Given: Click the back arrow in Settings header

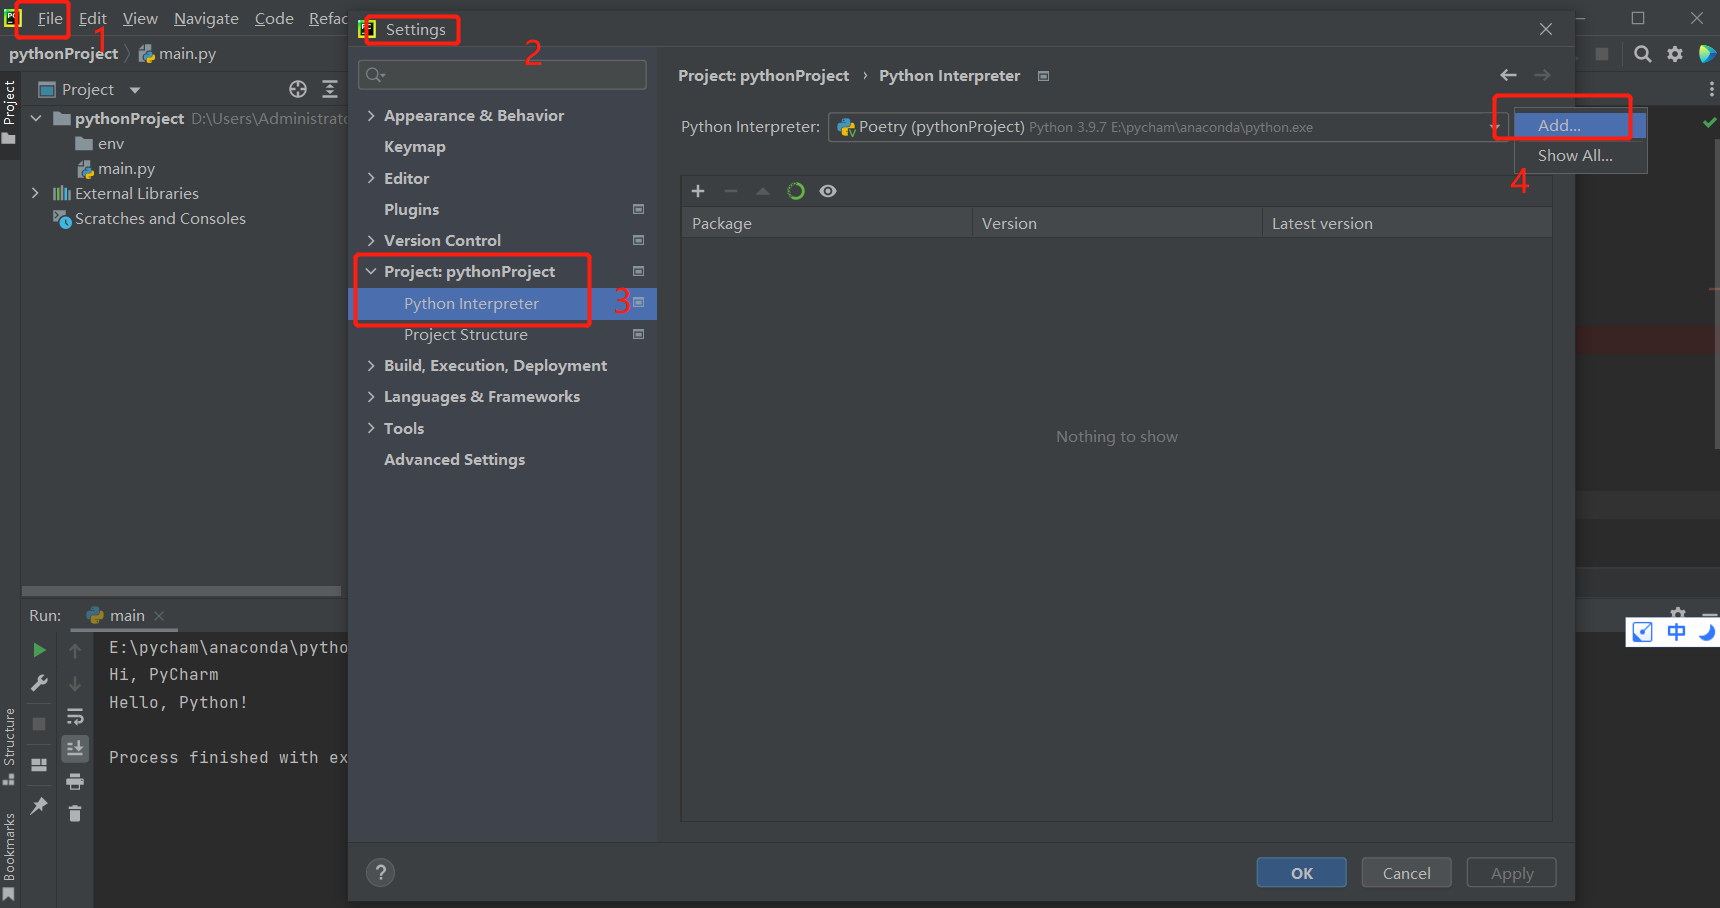Looking at the screenshot, I should tap(1509, 75).
